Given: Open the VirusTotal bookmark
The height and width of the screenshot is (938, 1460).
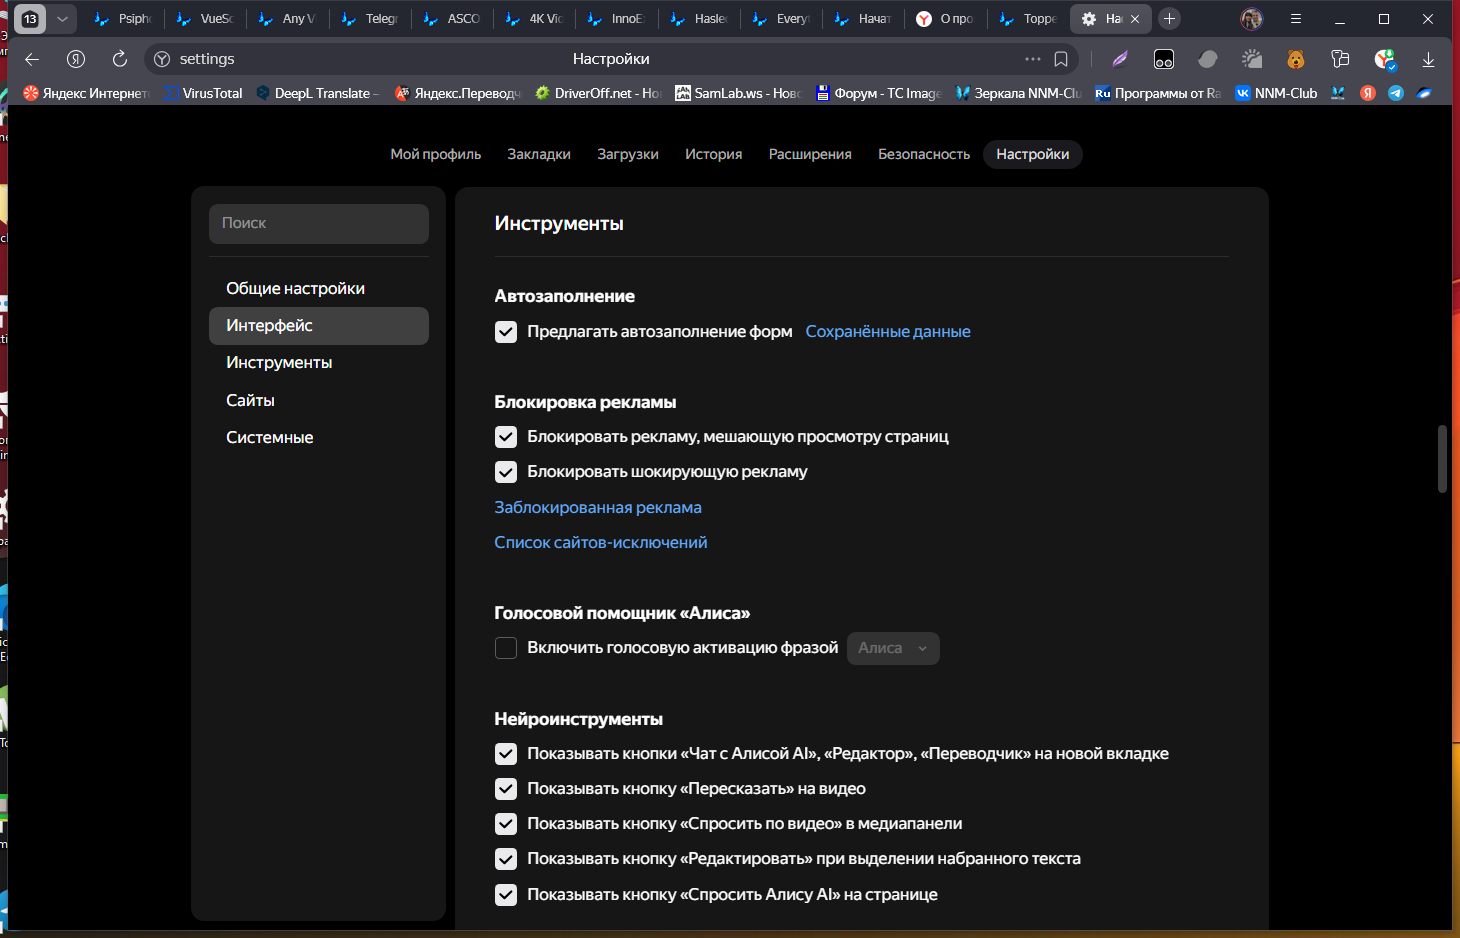Looking at the screenshot, I should [x=204, y=93].
